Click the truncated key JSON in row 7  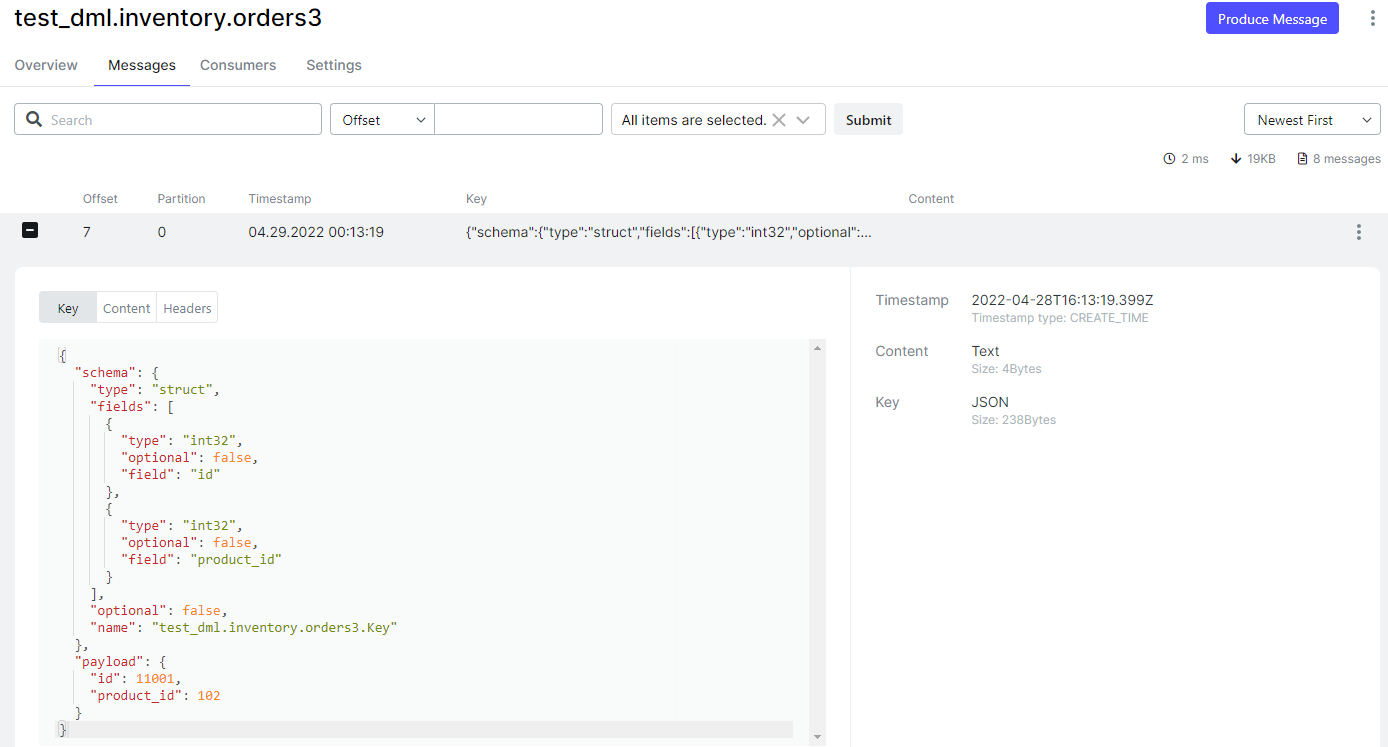(669, 232)
